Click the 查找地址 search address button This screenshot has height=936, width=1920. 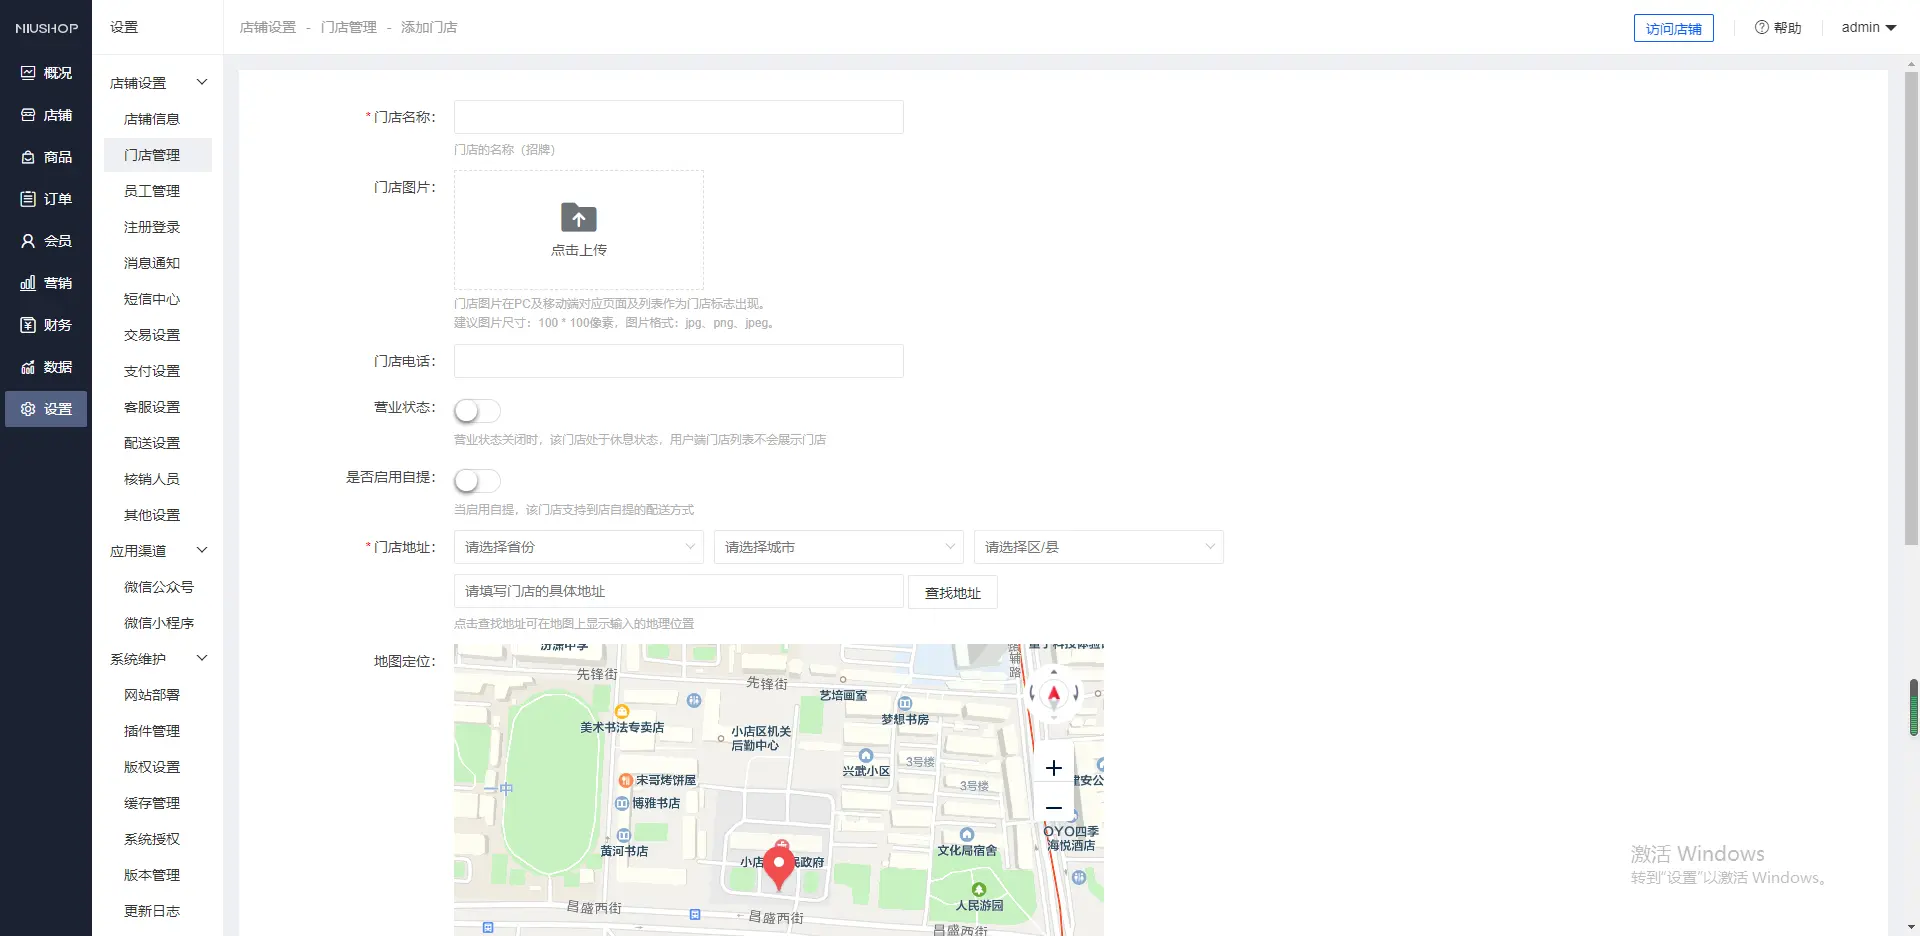pyautogui.click(x=952, y=593)
